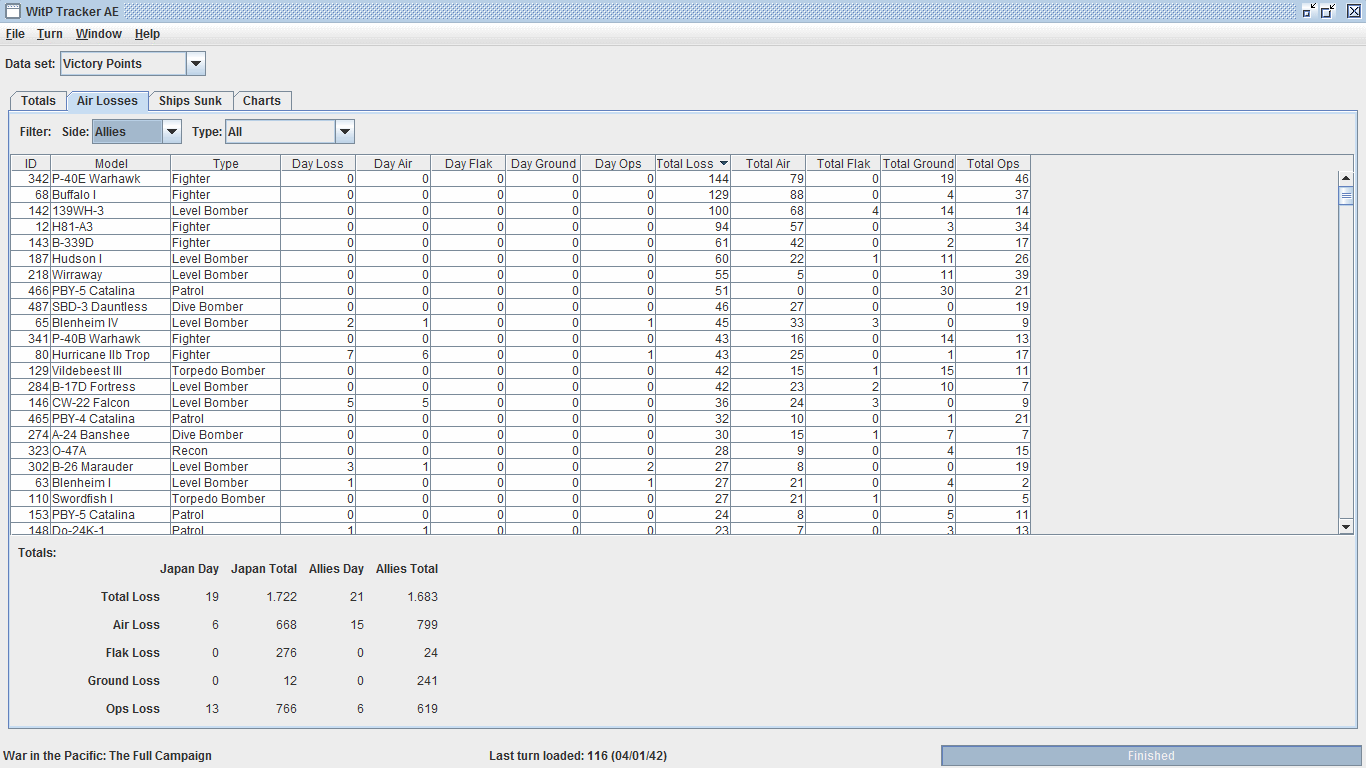Select the SBD-3 Dauntless row
The height and width of the screenshot is (768, 1366).
[x=520, y=307]
